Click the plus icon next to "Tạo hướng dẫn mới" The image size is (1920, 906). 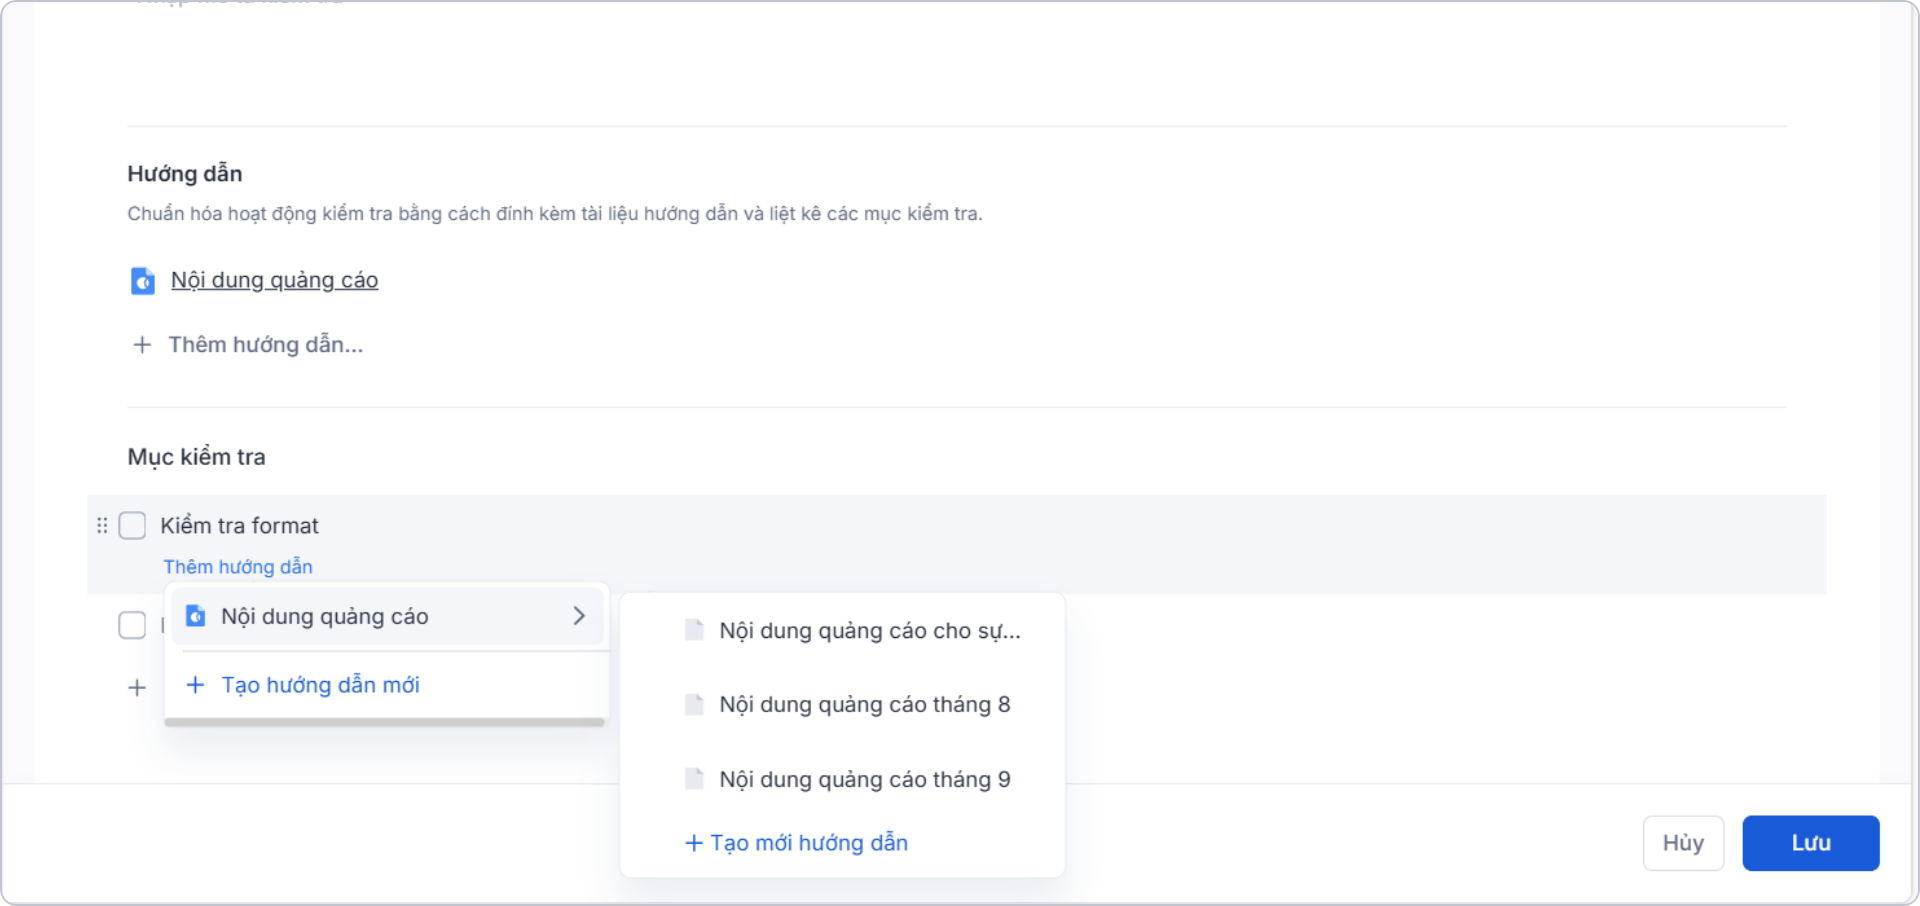tap(195, 685)
